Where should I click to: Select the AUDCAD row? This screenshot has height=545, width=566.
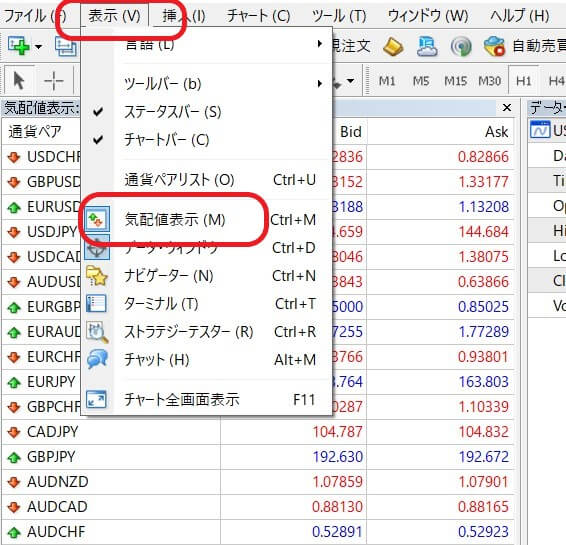pos(258,507)
